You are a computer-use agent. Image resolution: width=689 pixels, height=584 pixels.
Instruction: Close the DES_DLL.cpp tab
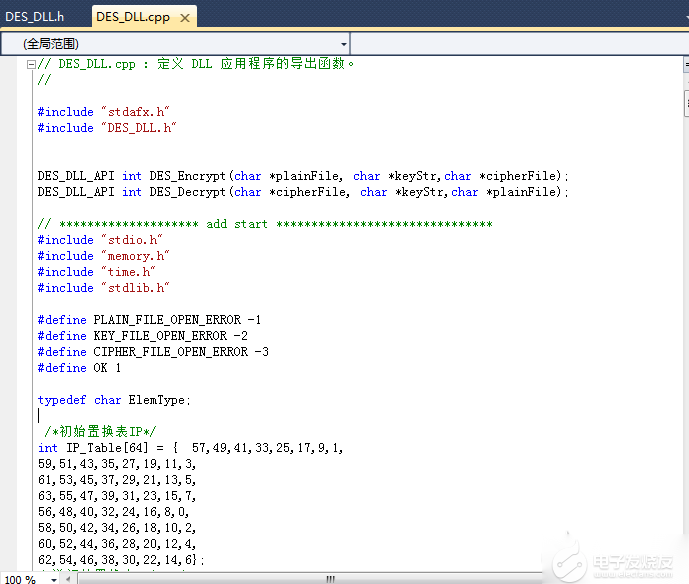pyautogui.click(x=185, y=17)
